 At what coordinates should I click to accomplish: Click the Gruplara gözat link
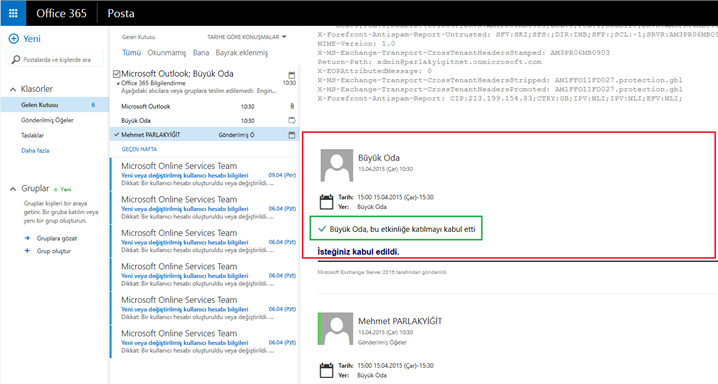[x=57, y=238]
